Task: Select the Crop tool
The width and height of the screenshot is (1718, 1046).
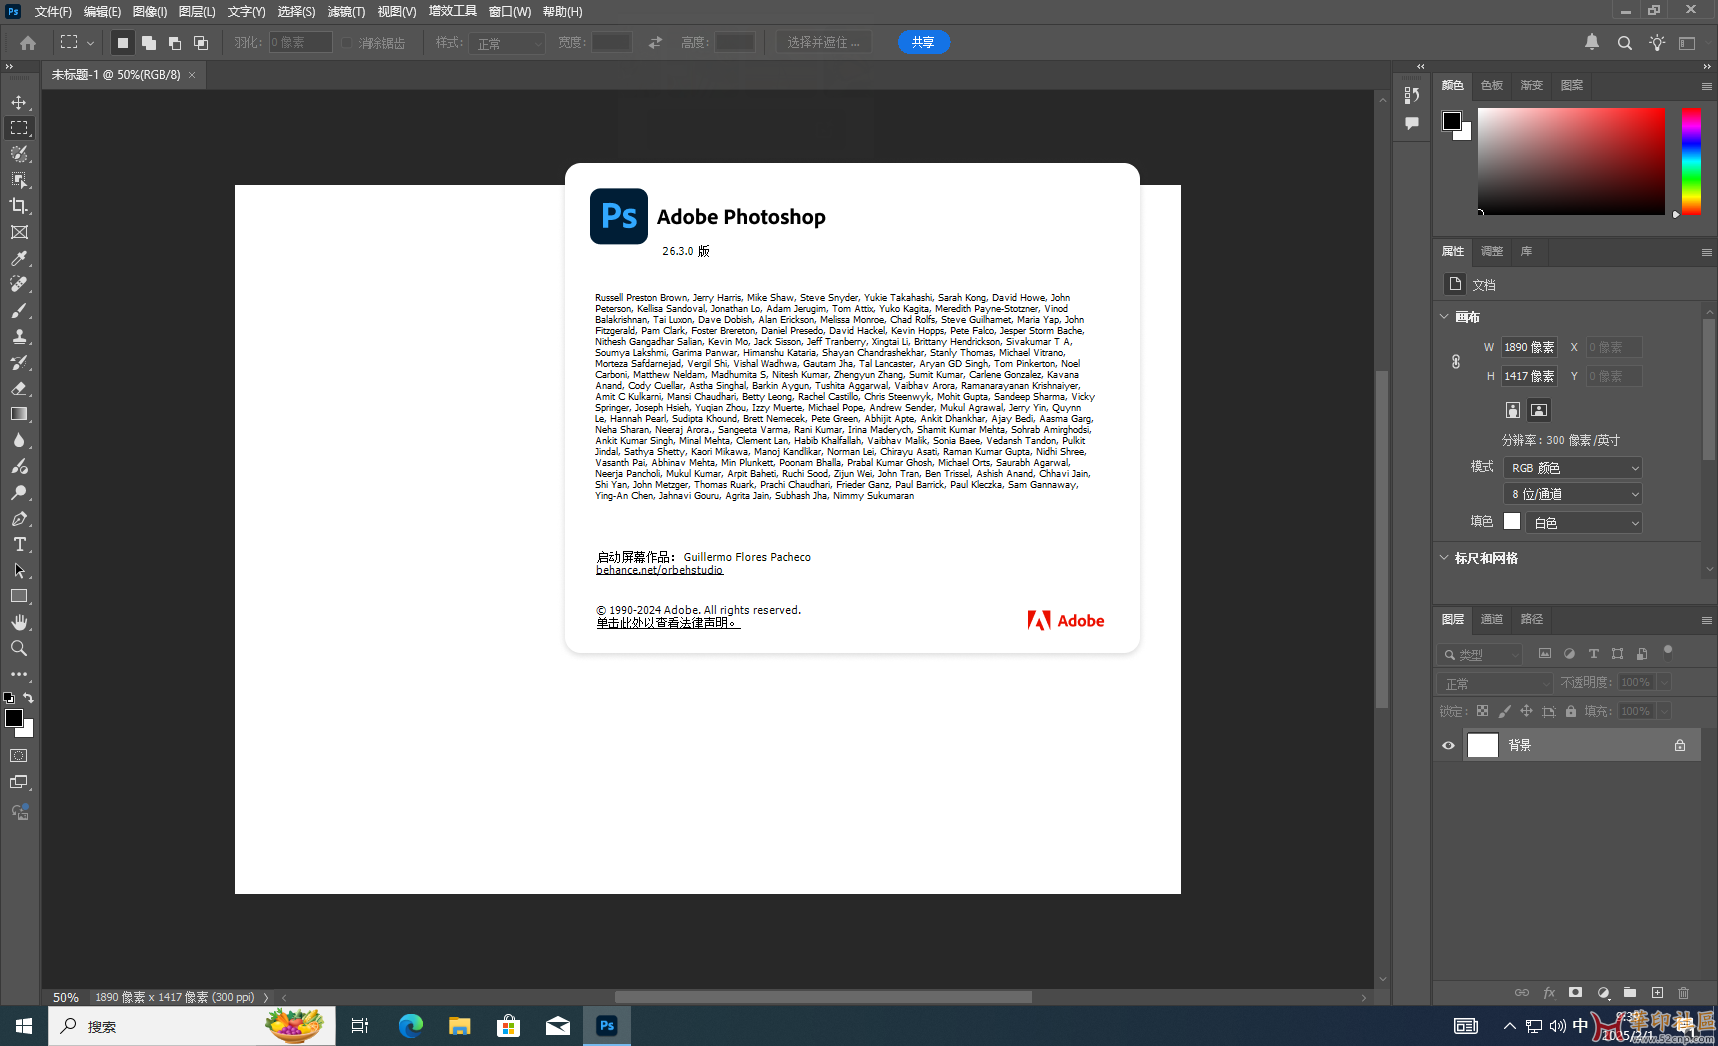Action: coord(19,206)
